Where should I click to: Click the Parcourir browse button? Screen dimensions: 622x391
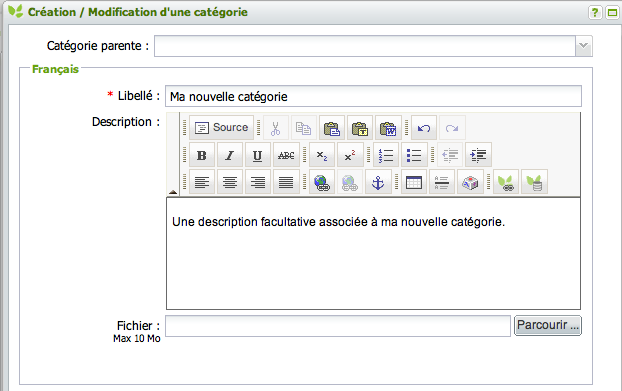point(548,326)
